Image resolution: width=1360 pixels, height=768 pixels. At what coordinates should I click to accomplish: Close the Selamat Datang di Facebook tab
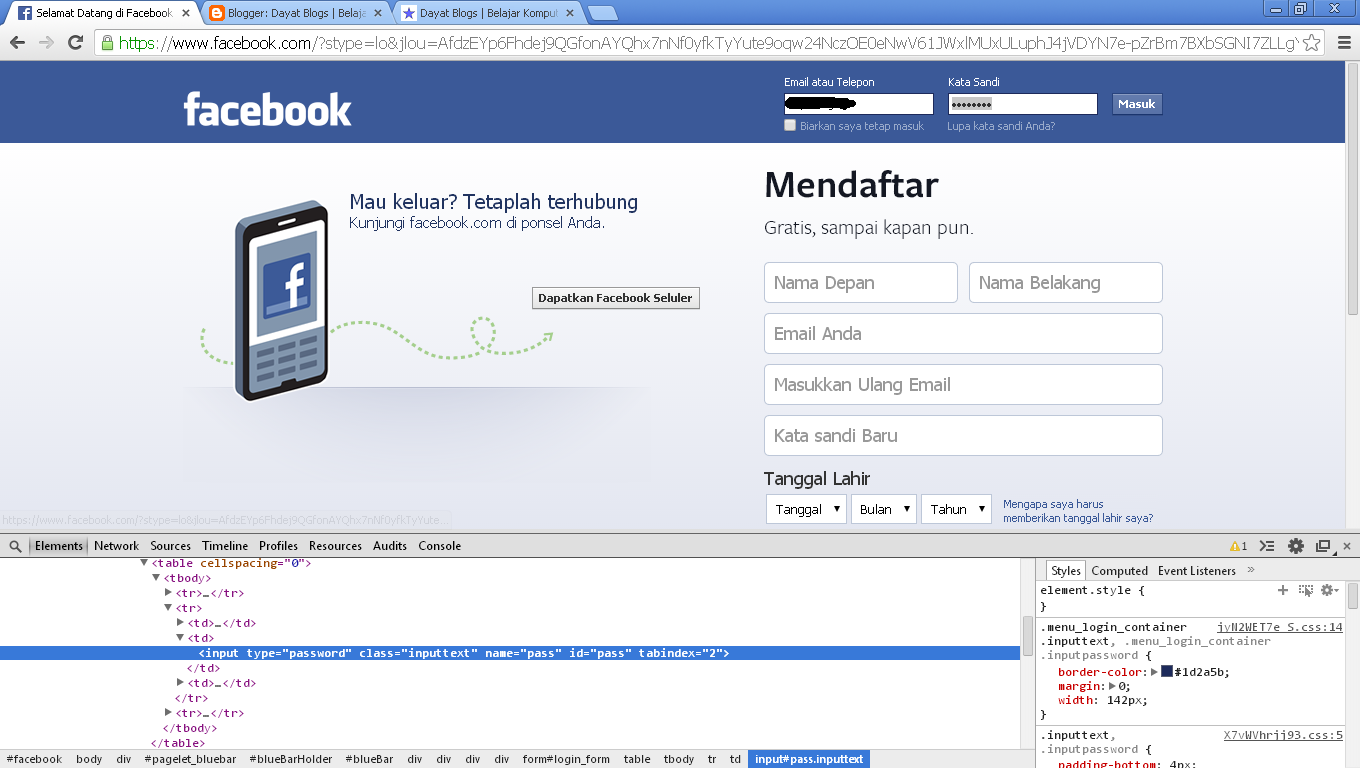pos(186,13)
